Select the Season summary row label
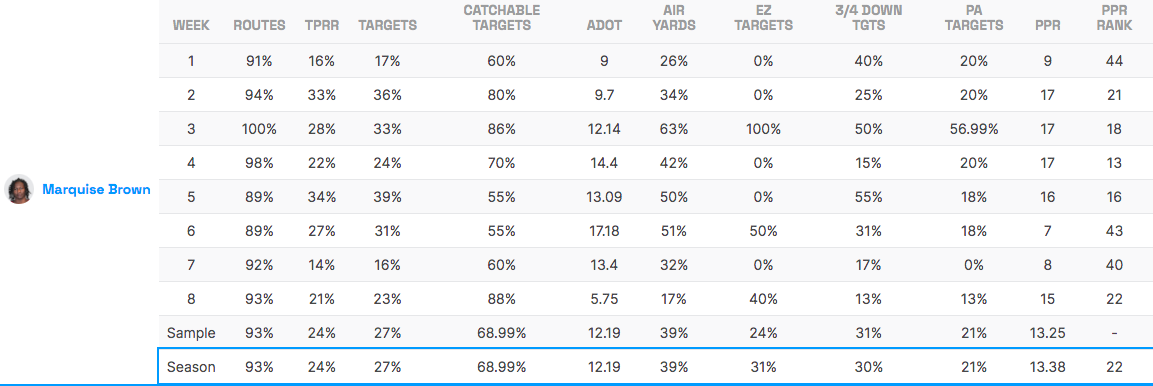1153x386 pixels. point(191,367)
